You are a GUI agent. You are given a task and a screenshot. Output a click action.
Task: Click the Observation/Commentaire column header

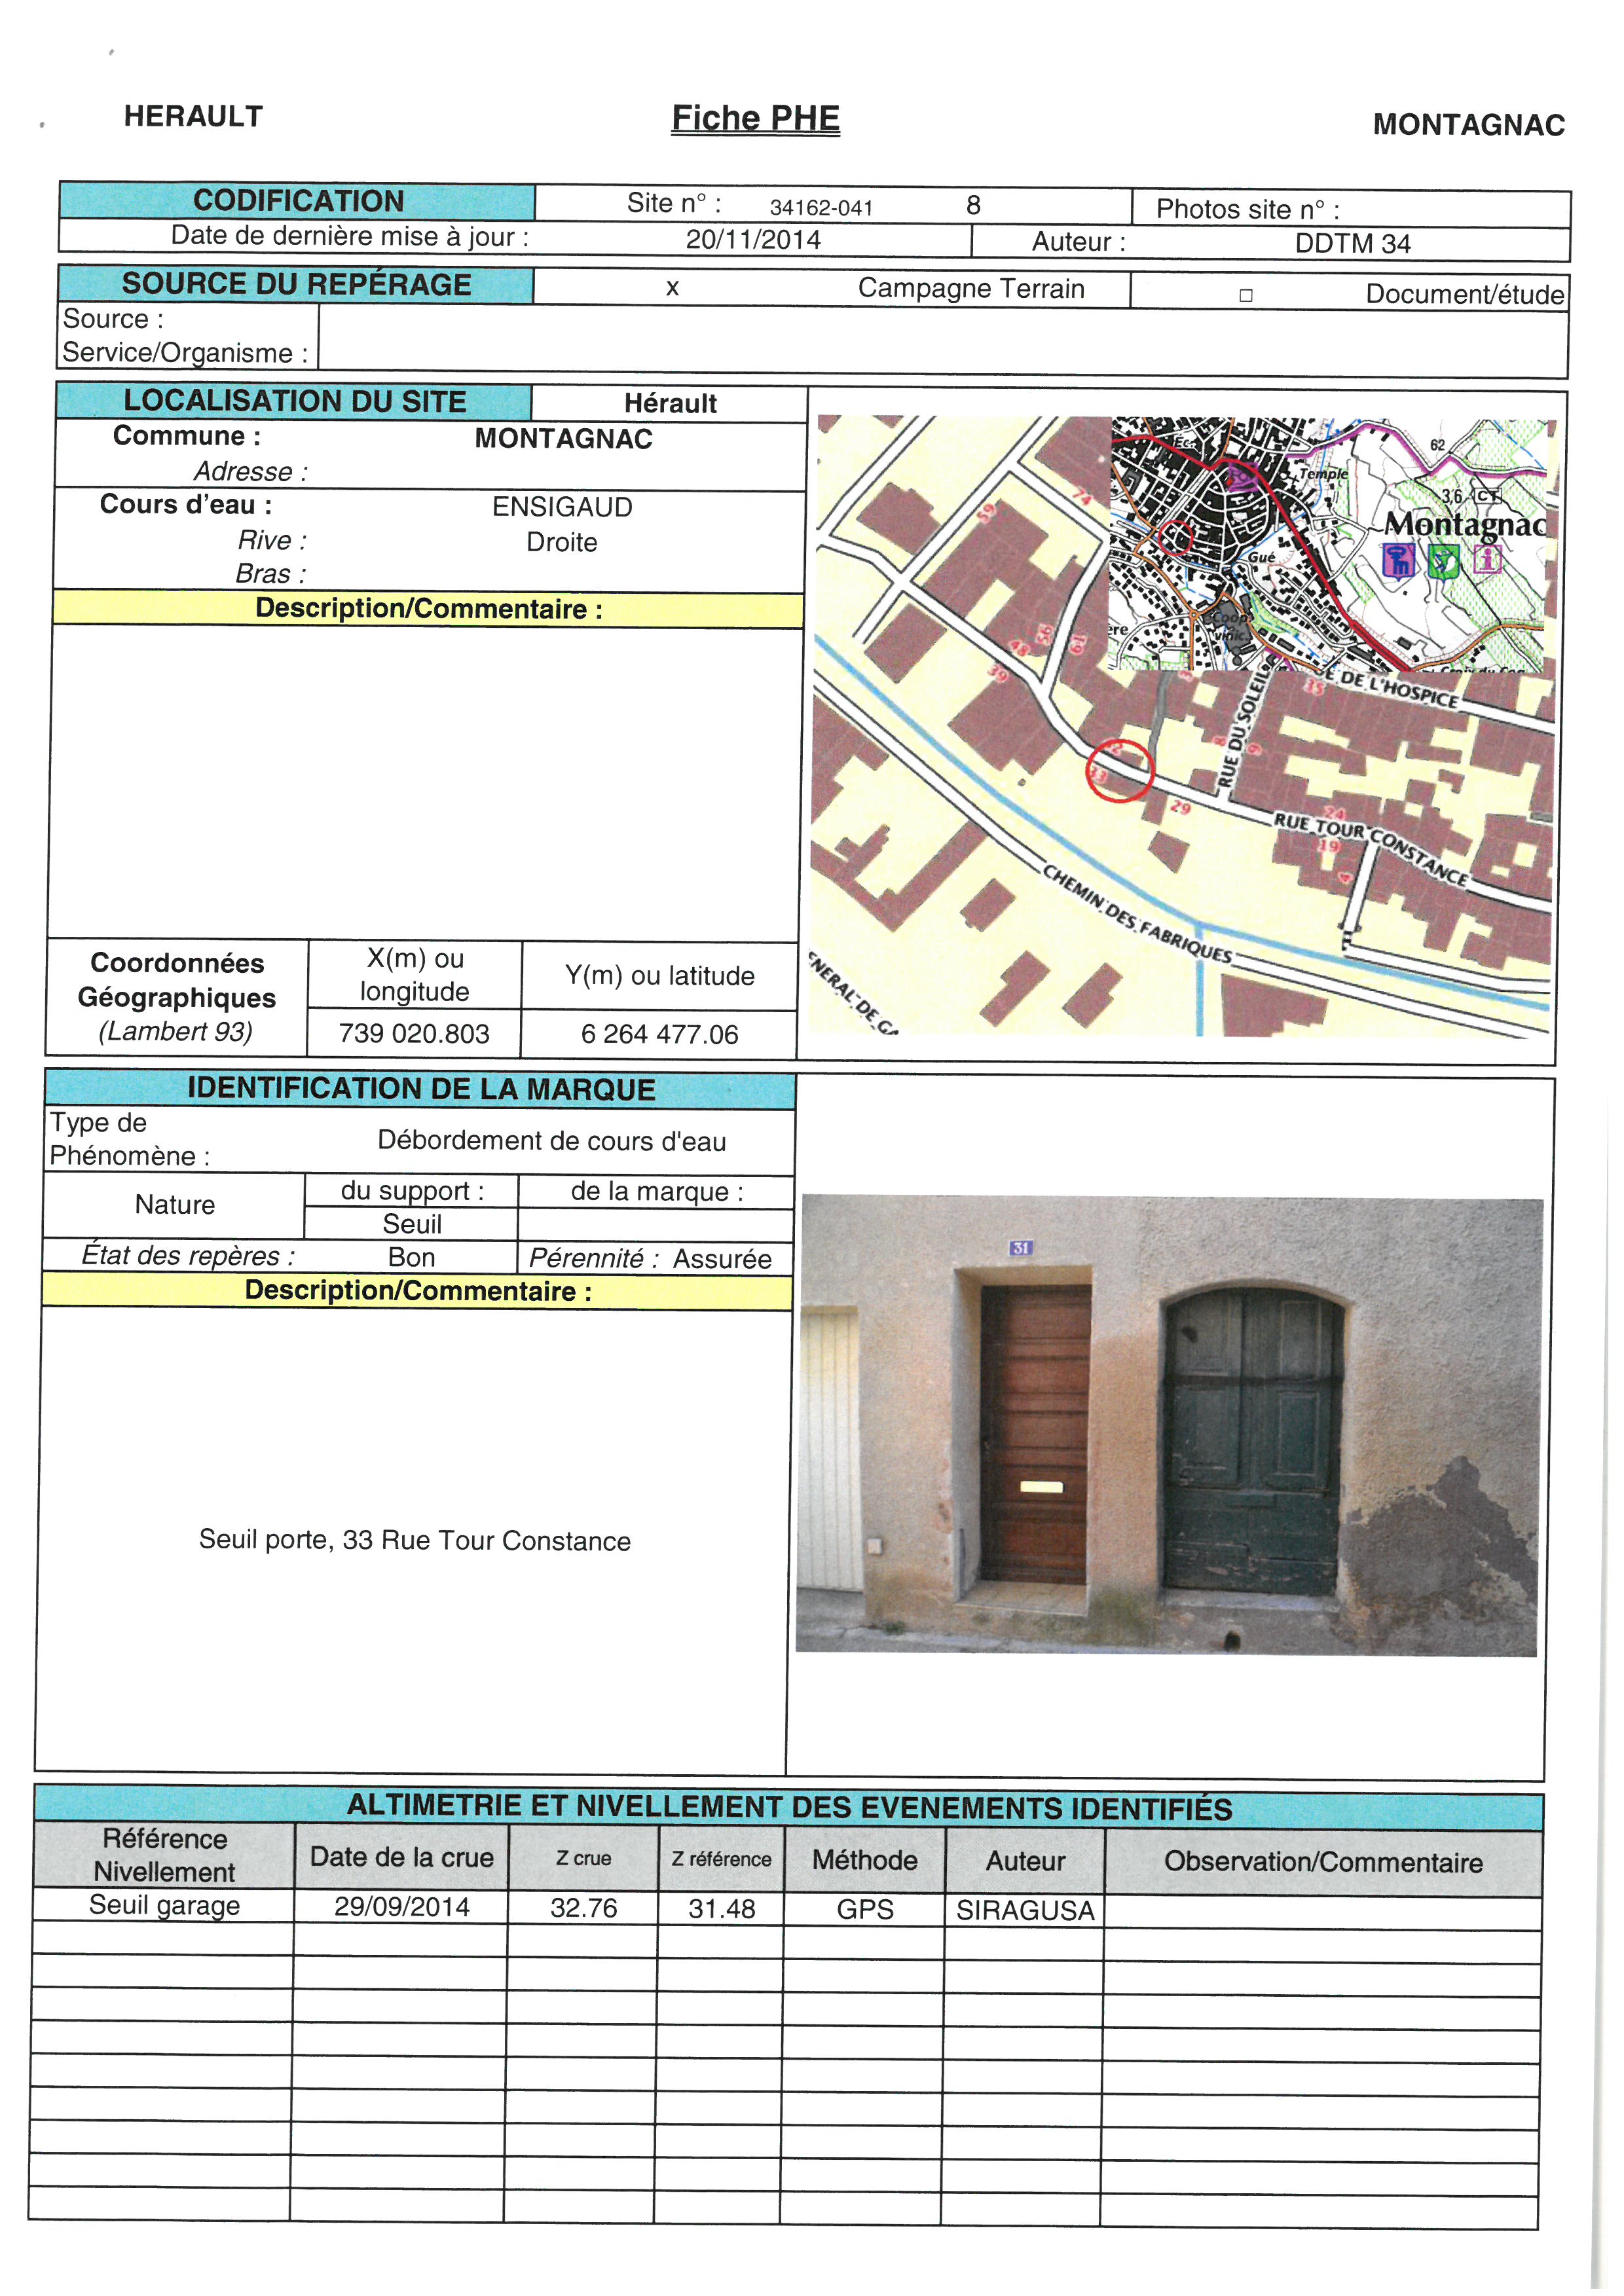pyautogui.click(x=1323, y=1863)
